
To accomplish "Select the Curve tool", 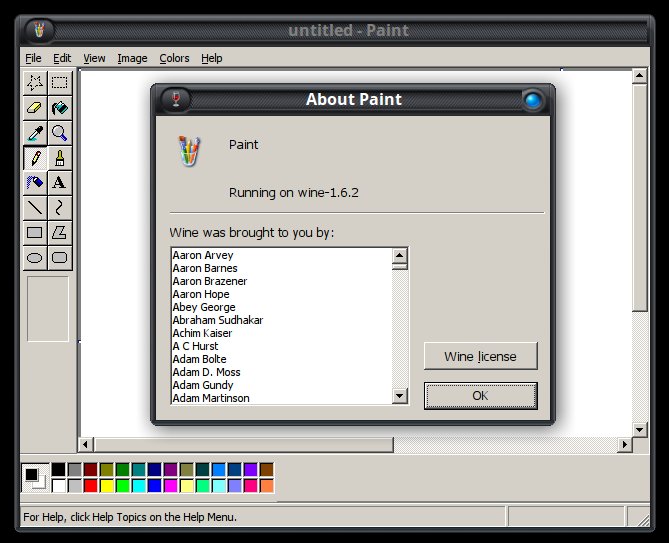I will pyautogui.click(x=60, y=208).
